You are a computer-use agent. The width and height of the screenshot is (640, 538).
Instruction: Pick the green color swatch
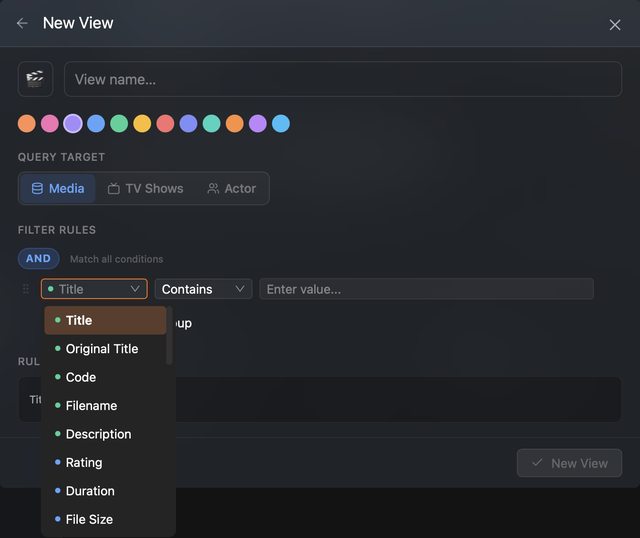119,124
